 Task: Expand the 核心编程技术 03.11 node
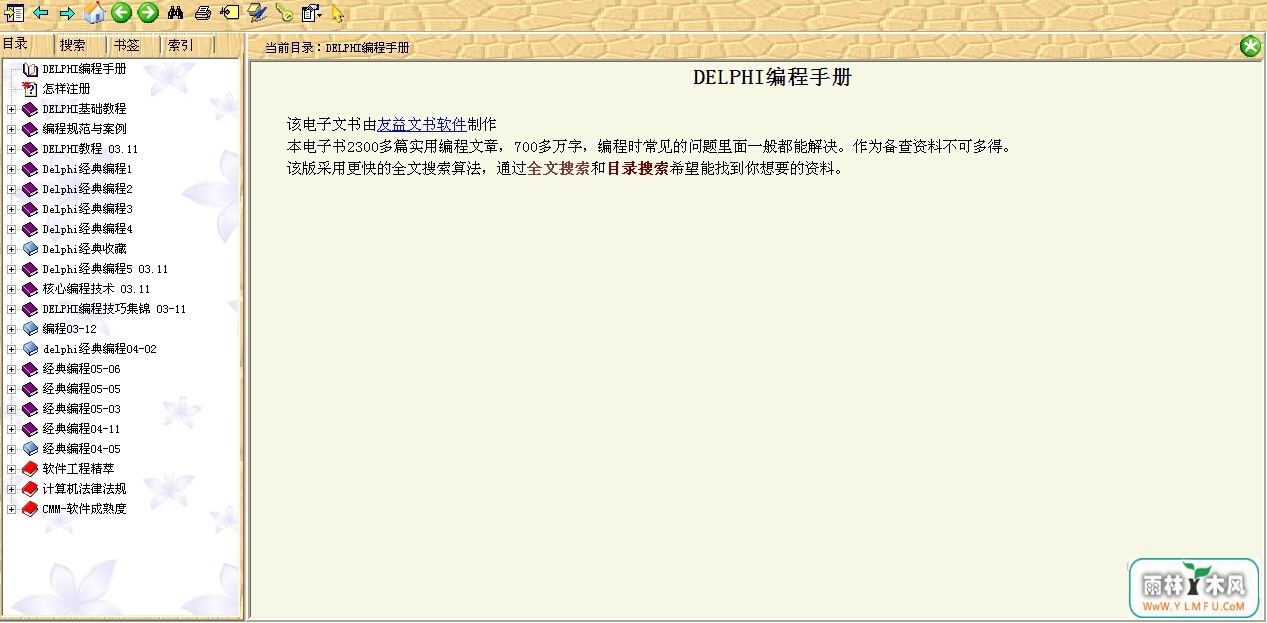pos(12,289)
